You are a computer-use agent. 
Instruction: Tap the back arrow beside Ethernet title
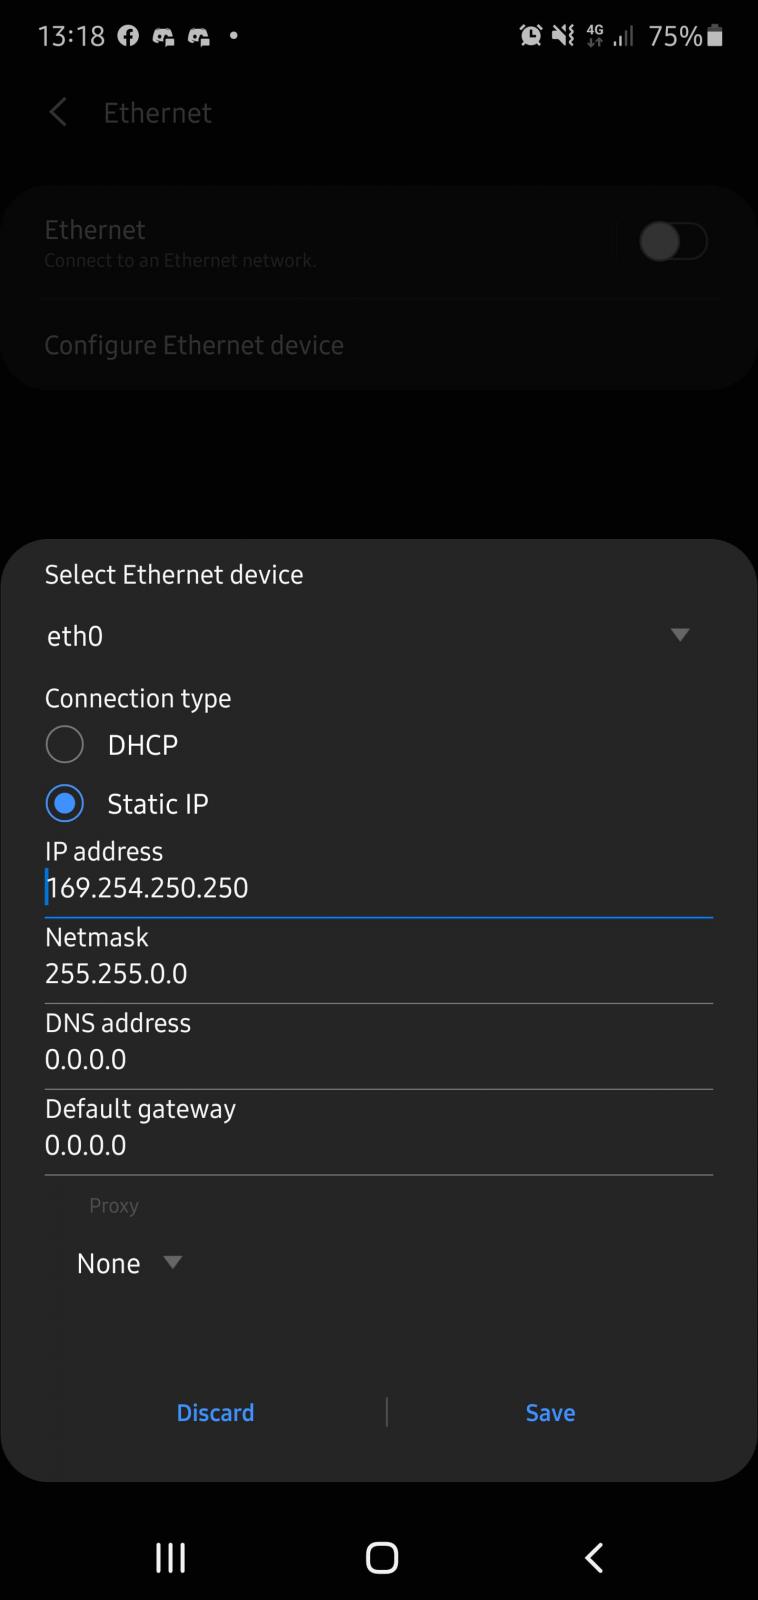(x=58, y=113)
